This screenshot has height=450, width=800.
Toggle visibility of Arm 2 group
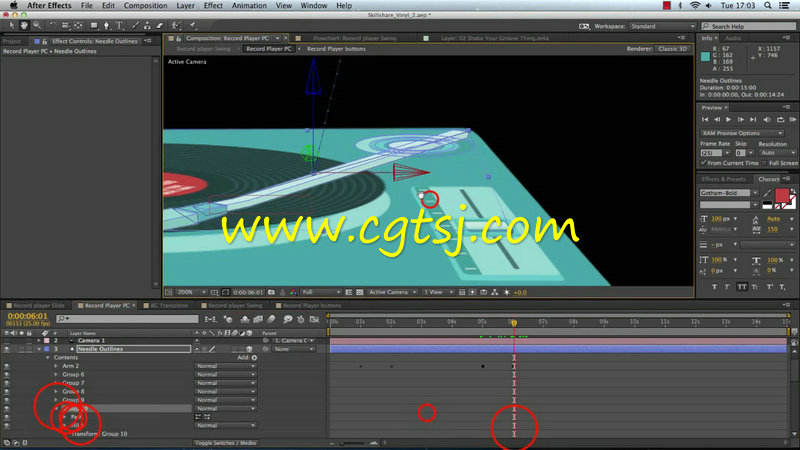click(x=7, y=366)
